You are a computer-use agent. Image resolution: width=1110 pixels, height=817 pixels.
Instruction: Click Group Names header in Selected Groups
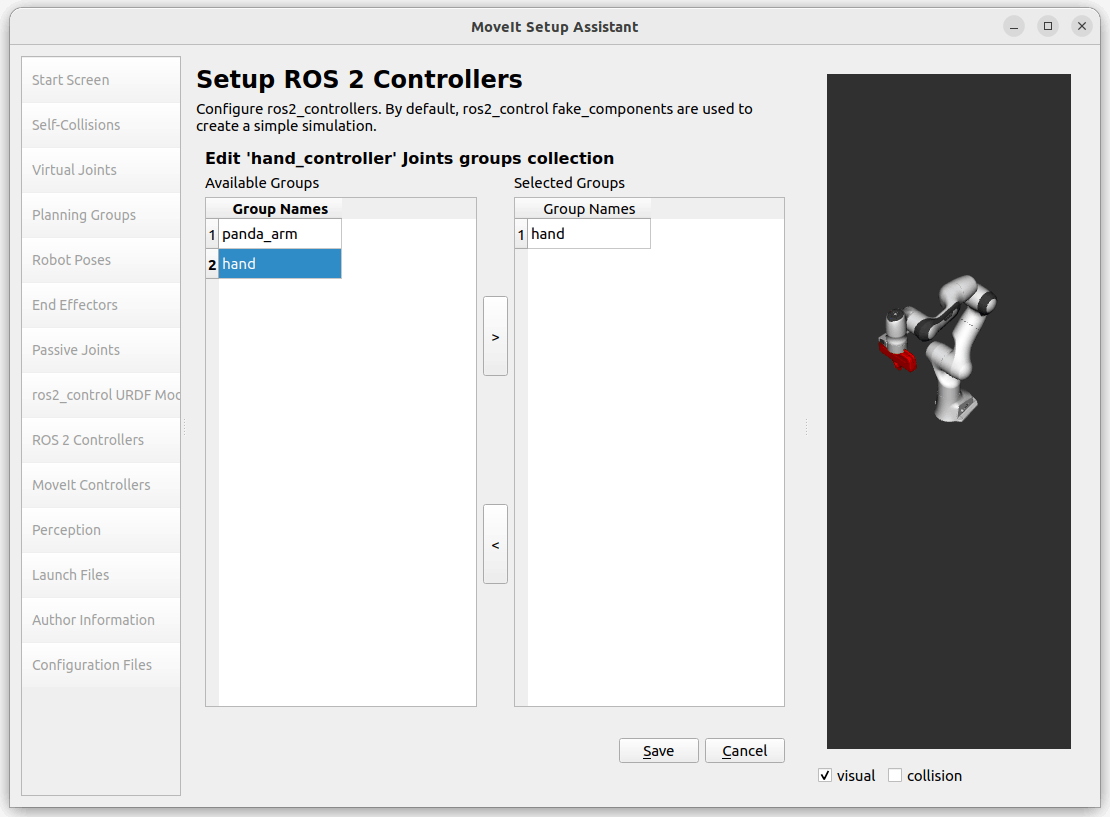(589, 209)
